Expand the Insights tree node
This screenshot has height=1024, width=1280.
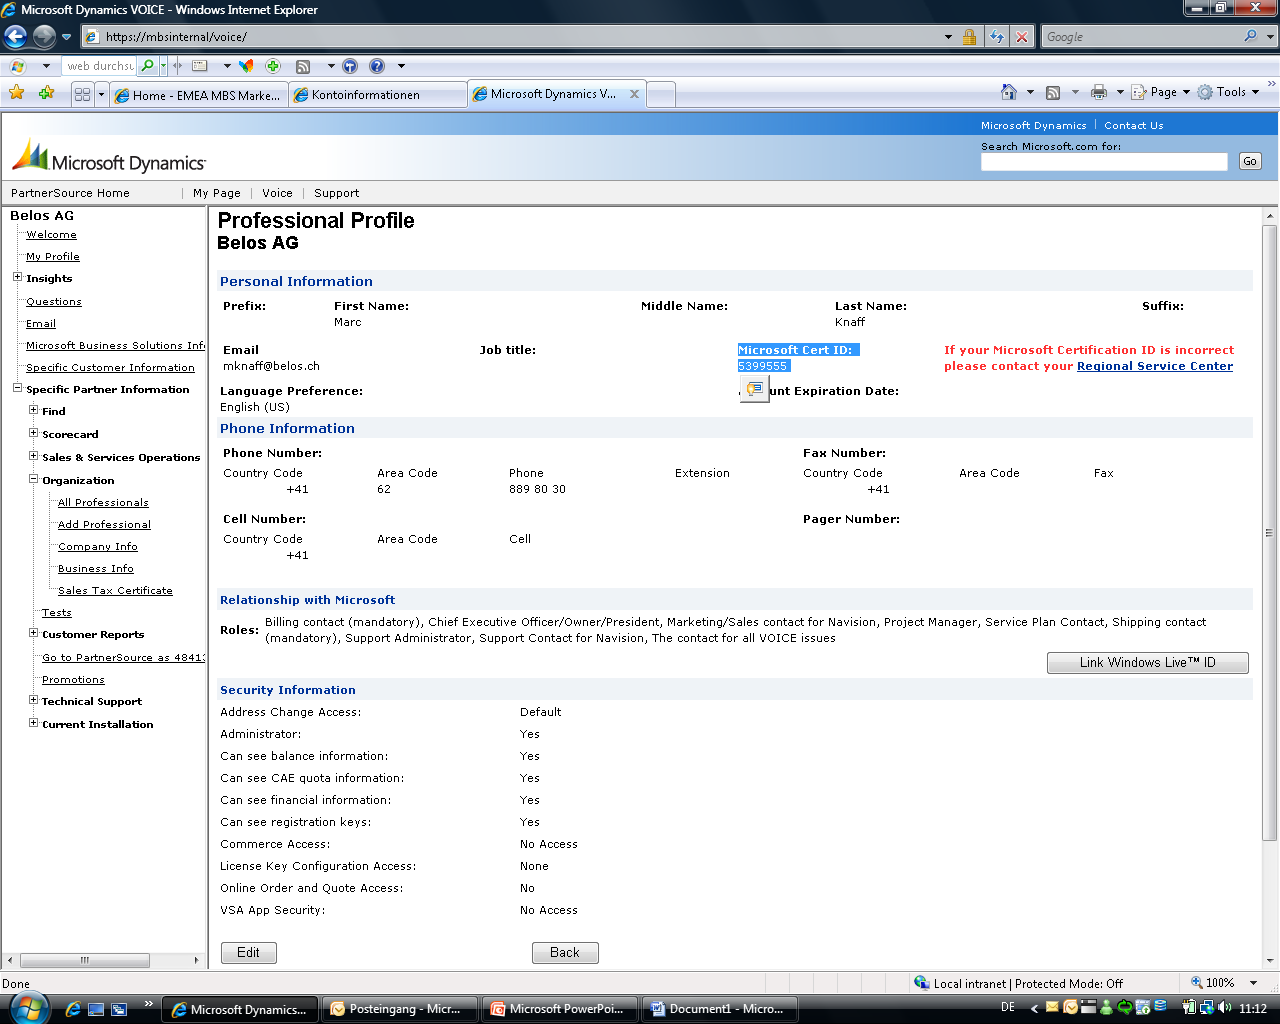pos(17,277)
